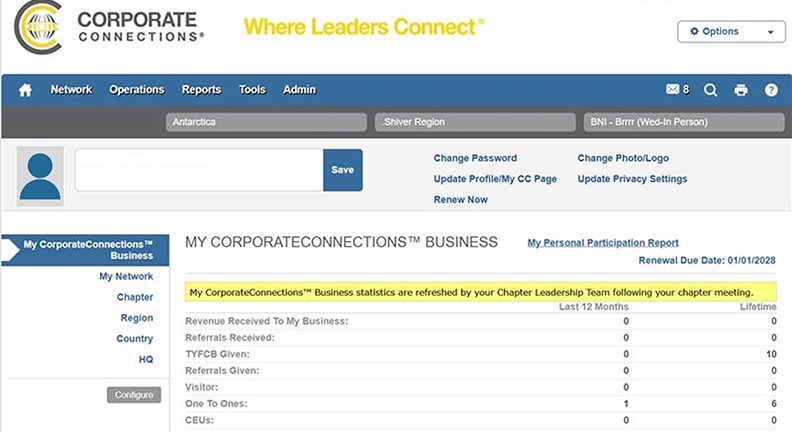Viewport: 792px width, 432px height.
Task: Click the profile avatar placeholder
Action: [x=40, y=176]
